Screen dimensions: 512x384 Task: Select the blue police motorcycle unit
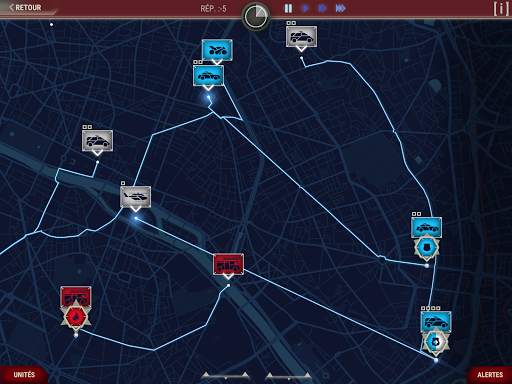pos(217,50)
